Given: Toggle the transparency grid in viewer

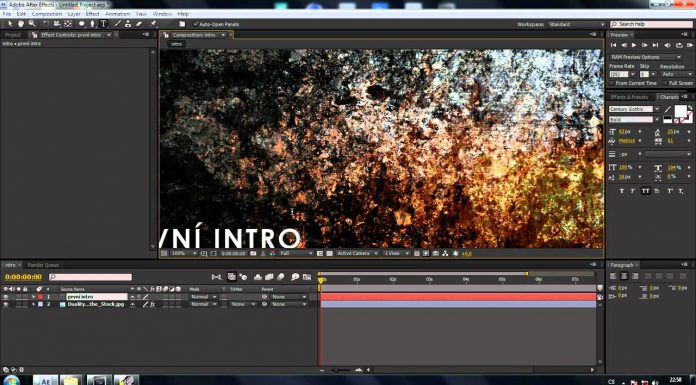Looking at the screenshot, I should tap(329, 253).
